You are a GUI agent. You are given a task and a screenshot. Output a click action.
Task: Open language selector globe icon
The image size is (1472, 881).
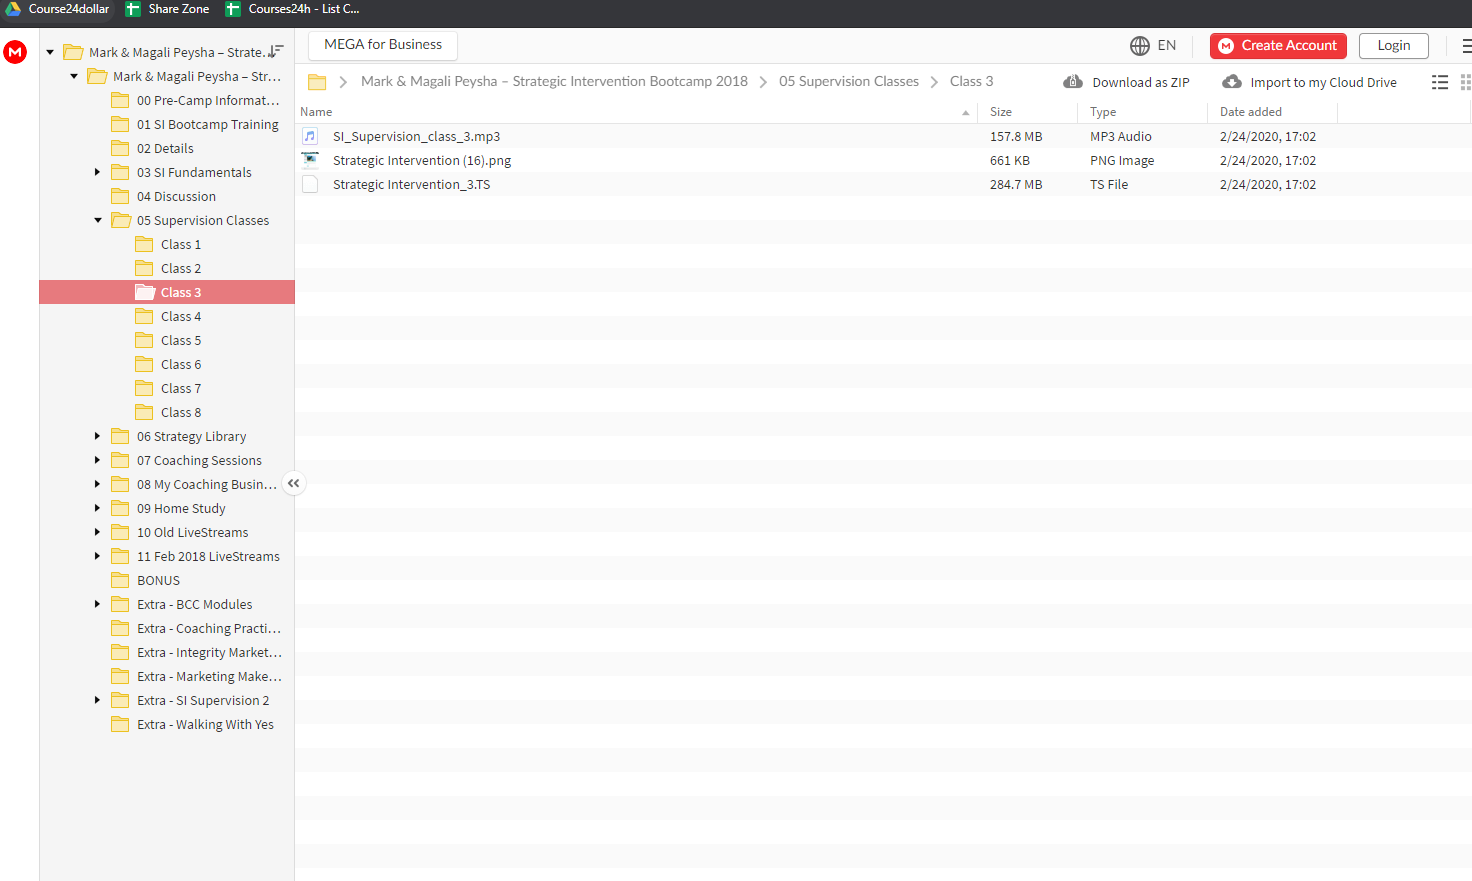[x=1140, y=46]
